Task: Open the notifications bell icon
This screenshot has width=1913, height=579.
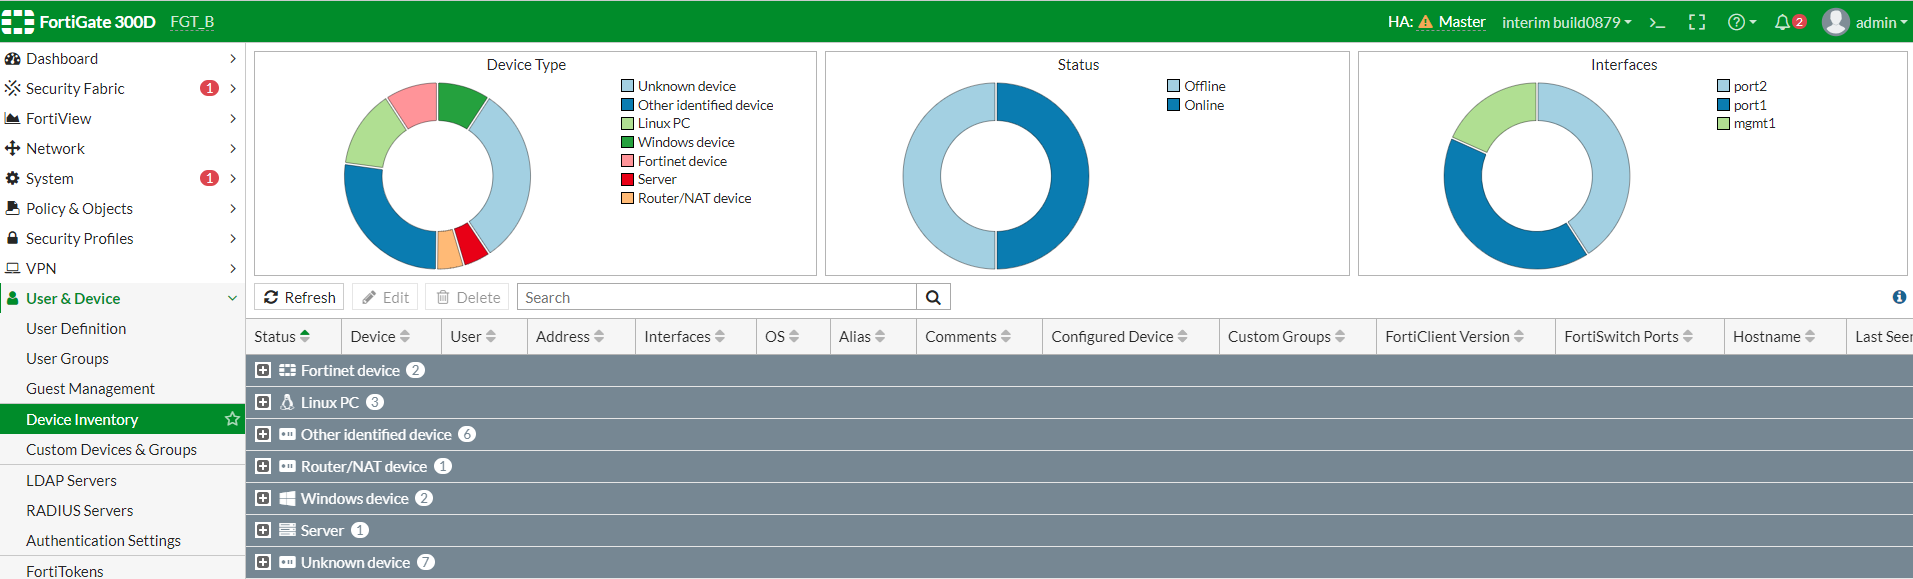Action: (x=1782, y=22)
